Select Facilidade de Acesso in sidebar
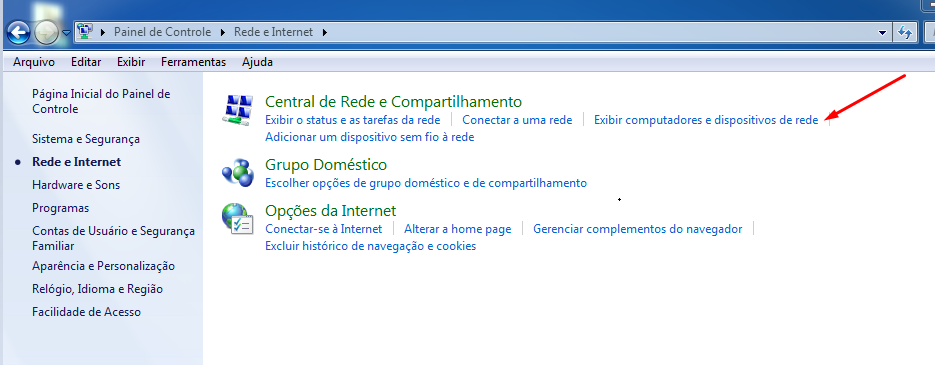The height and width of the screenshot is (365, 935). click(86, 312)
